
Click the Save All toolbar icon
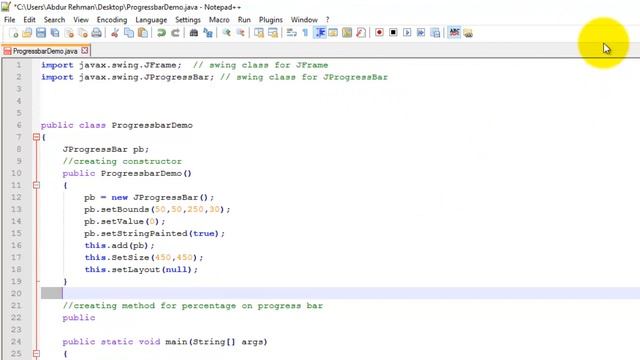[x=55, y=33]
